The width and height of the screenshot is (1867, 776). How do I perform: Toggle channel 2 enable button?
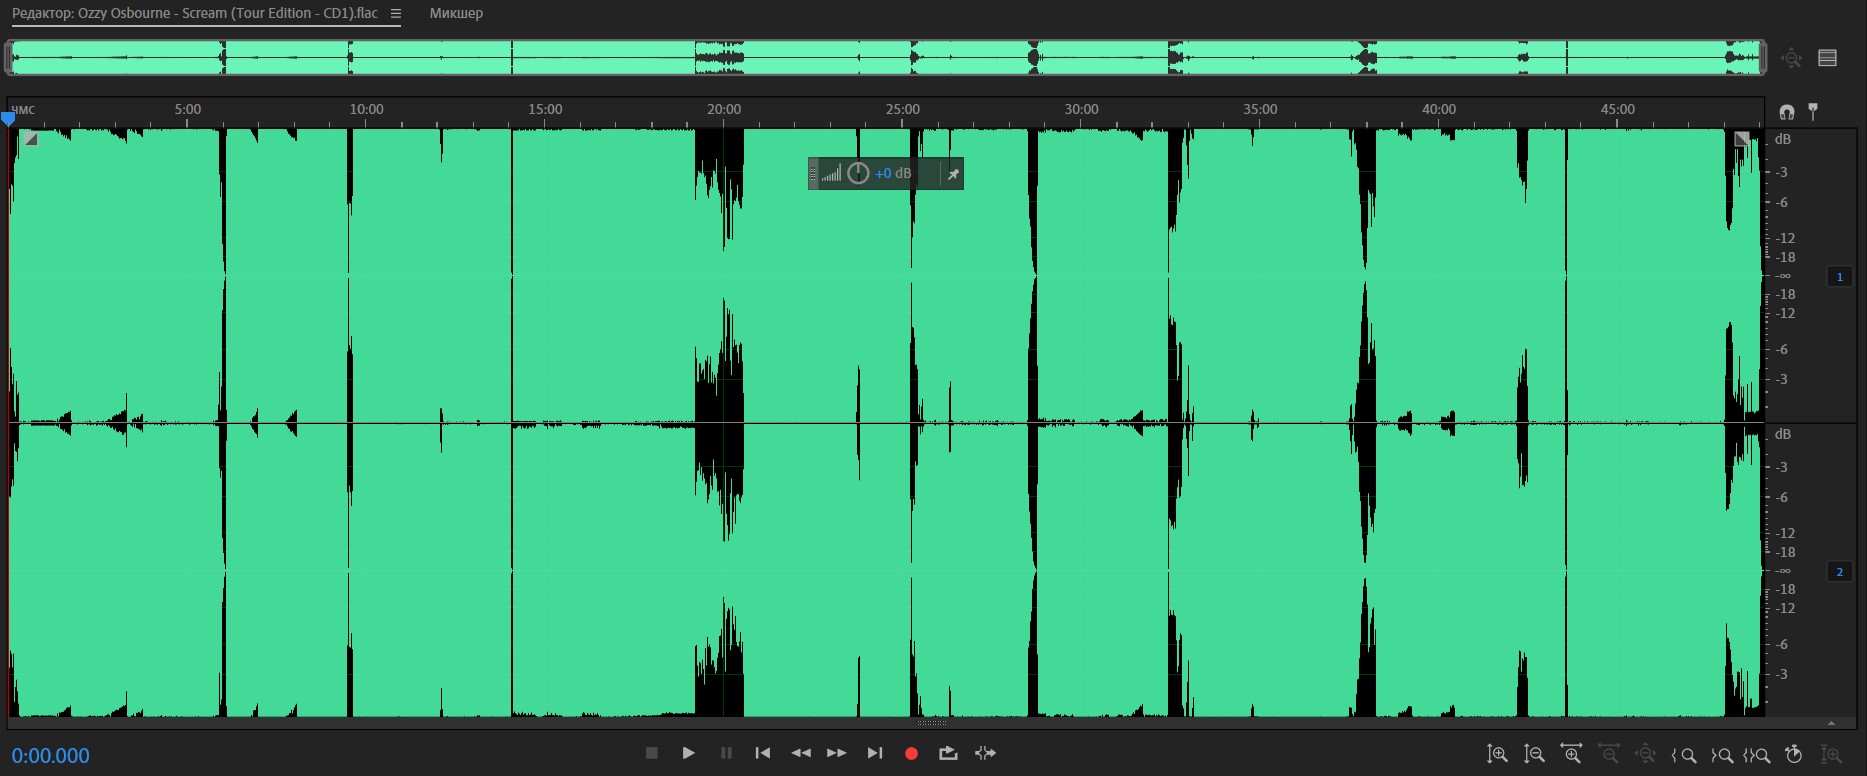(x=1840, y=572)
